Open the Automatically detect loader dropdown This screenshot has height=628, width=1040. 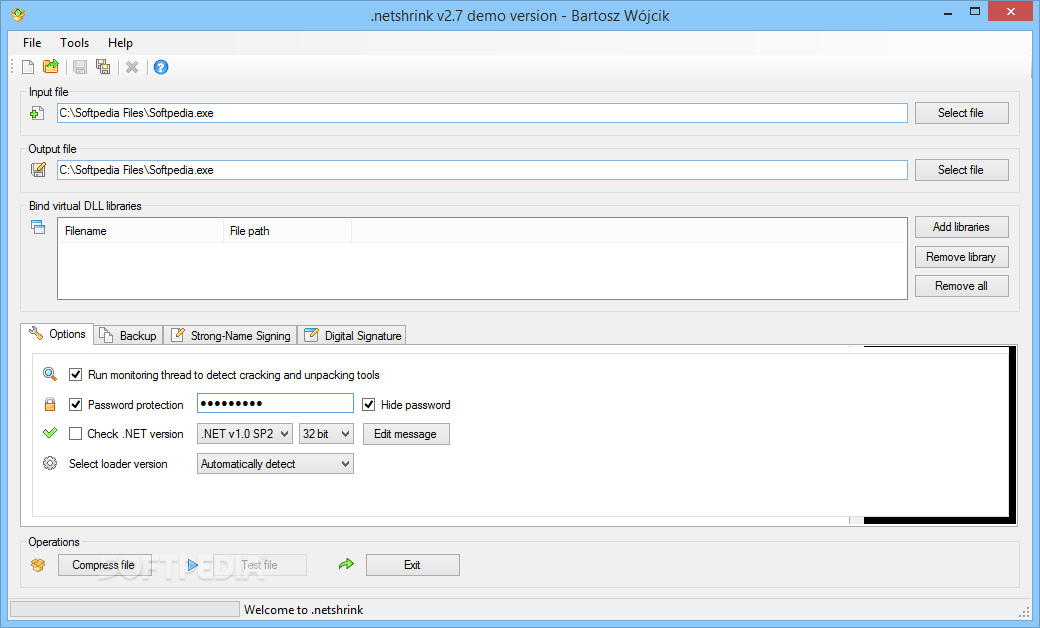(275, 464)
